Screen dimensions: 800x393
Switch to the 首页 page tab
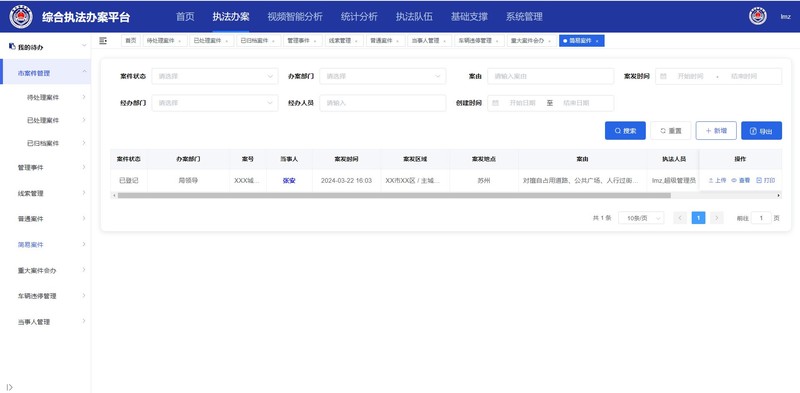tap(131, 41)
